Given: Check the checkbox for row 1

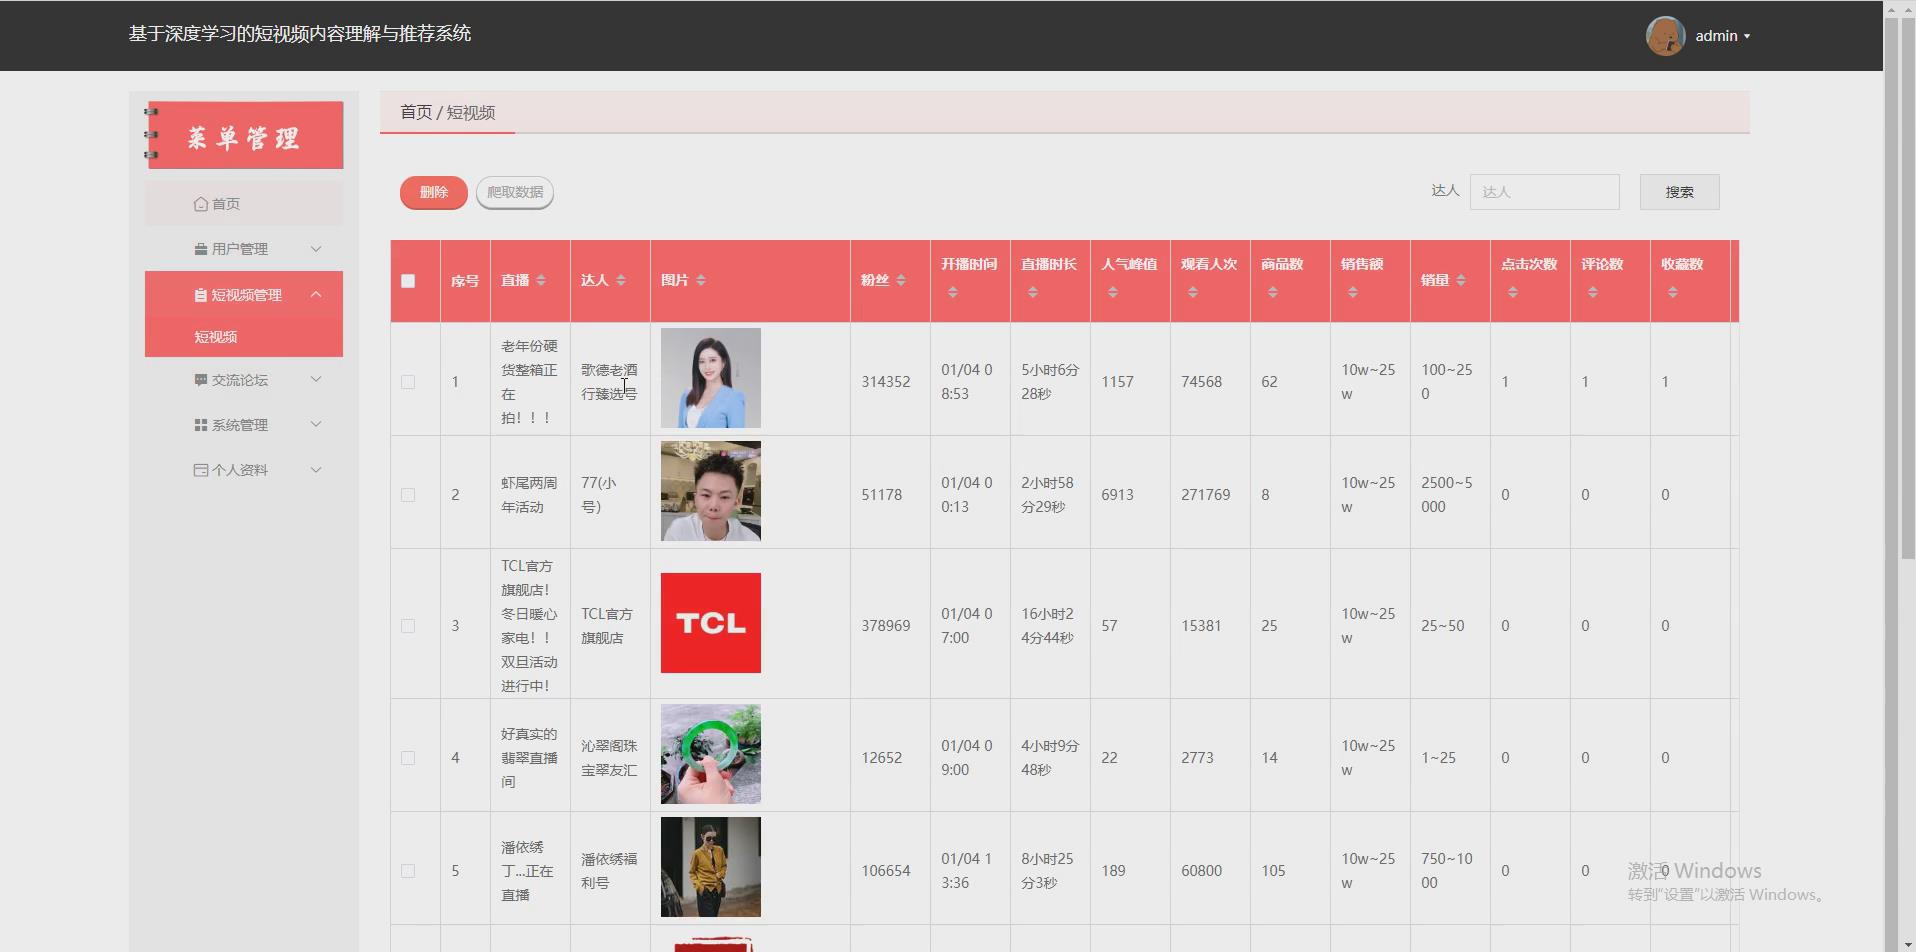Looking at the screenshot, I should click(x=408, y=382).
